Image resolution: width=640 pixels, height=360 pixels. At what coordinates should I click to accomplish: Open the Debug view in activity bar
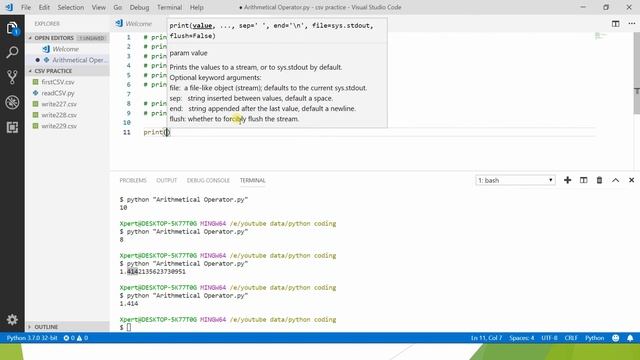pos(12,102)
